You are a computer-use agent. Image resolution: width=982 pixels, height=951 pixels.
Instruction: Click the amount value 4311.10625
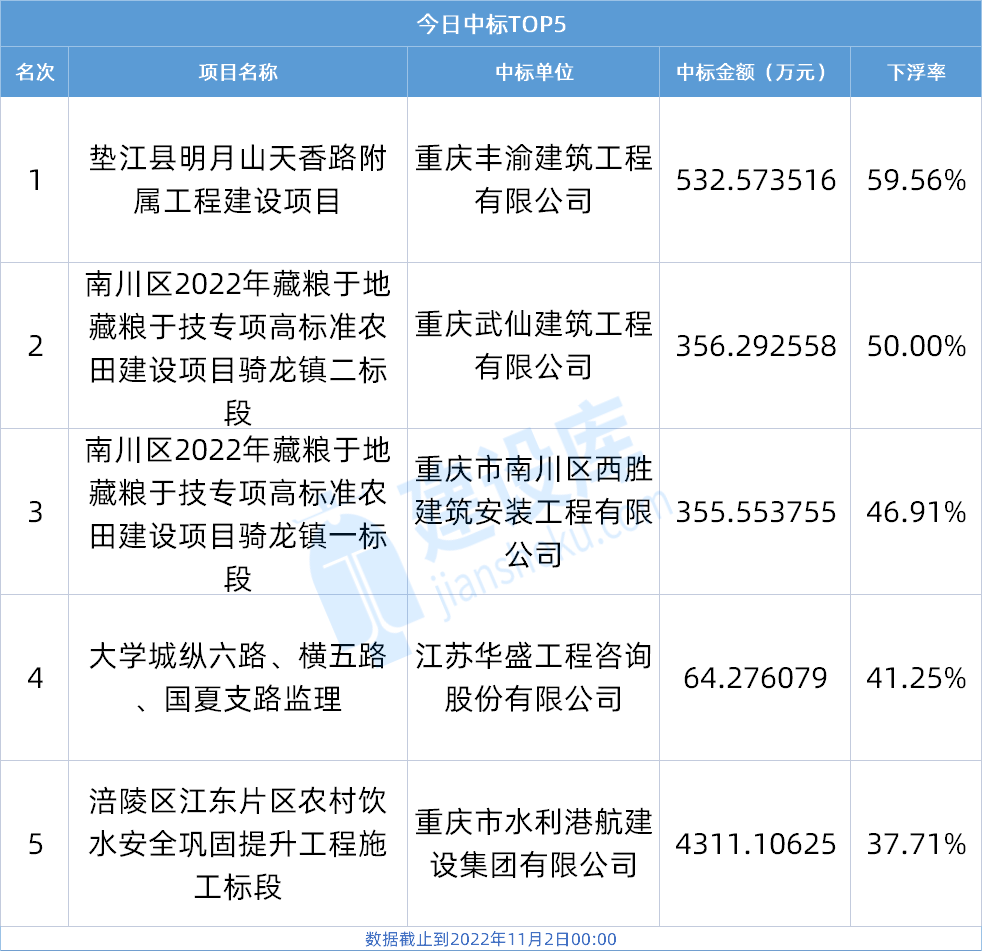tap(756, 844)
